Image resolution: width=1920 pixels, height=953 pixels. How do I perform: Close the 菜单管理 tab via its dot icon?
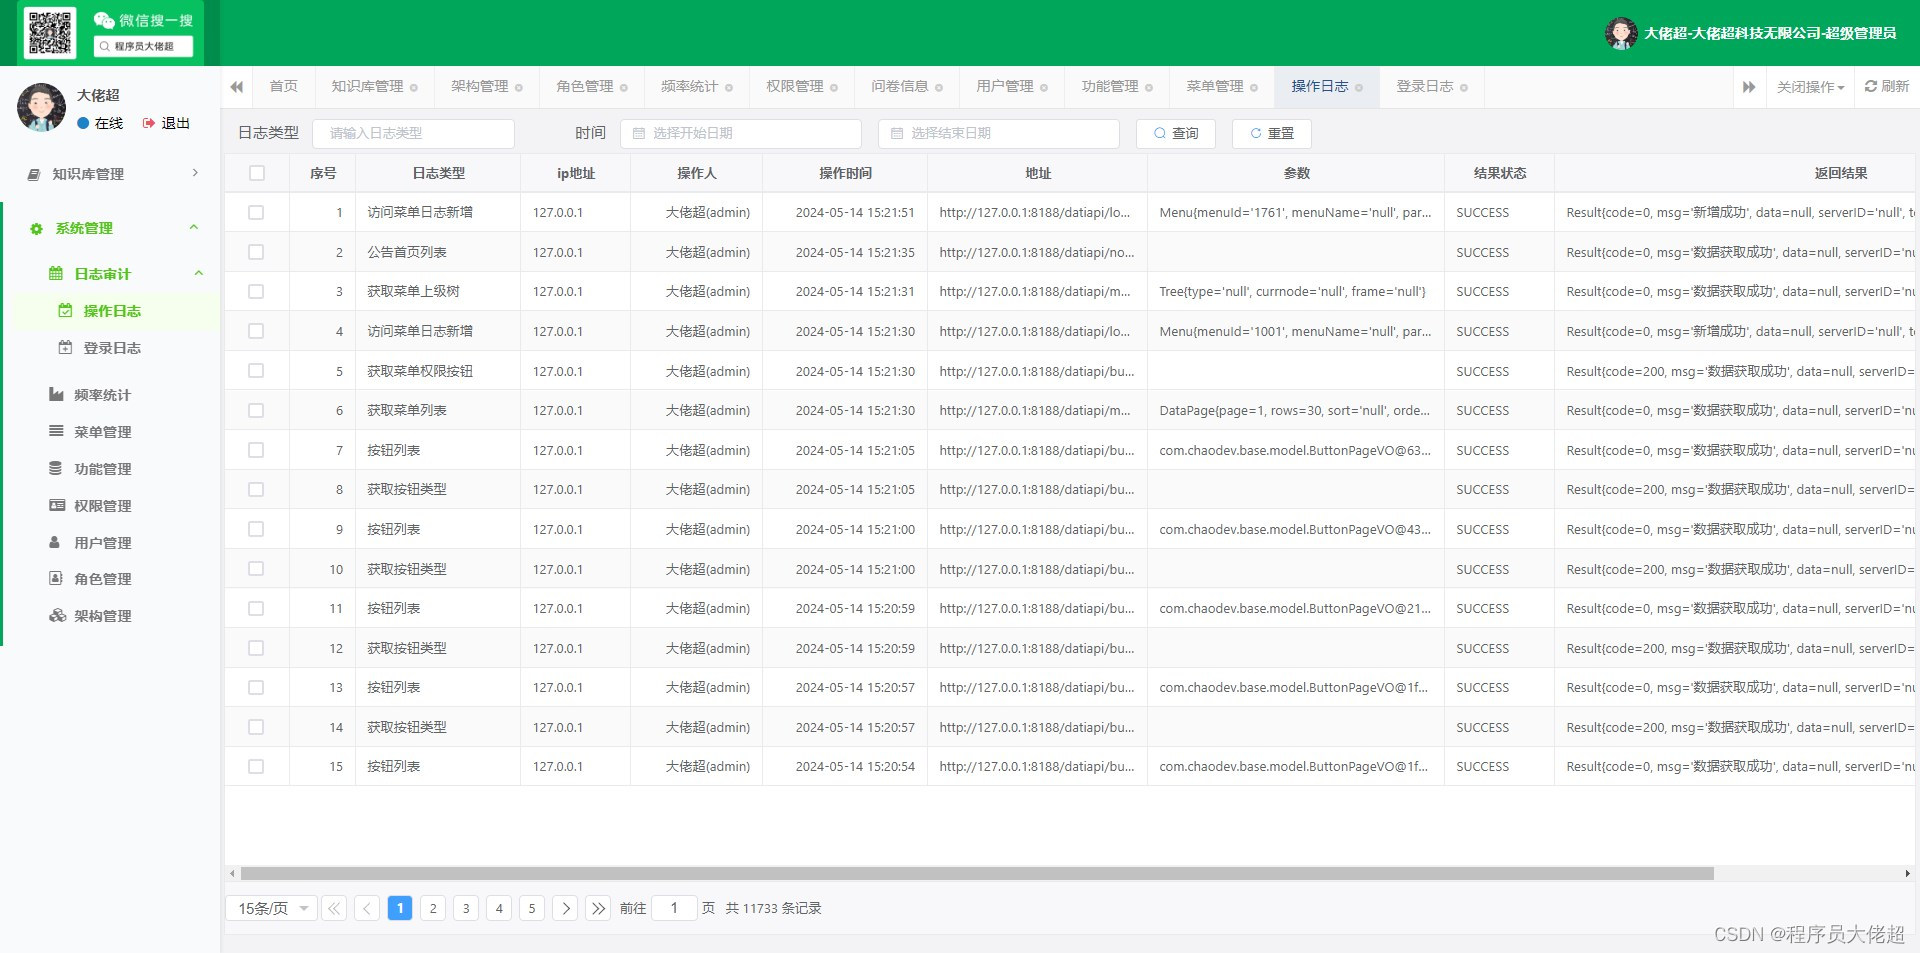point(1254,88)
